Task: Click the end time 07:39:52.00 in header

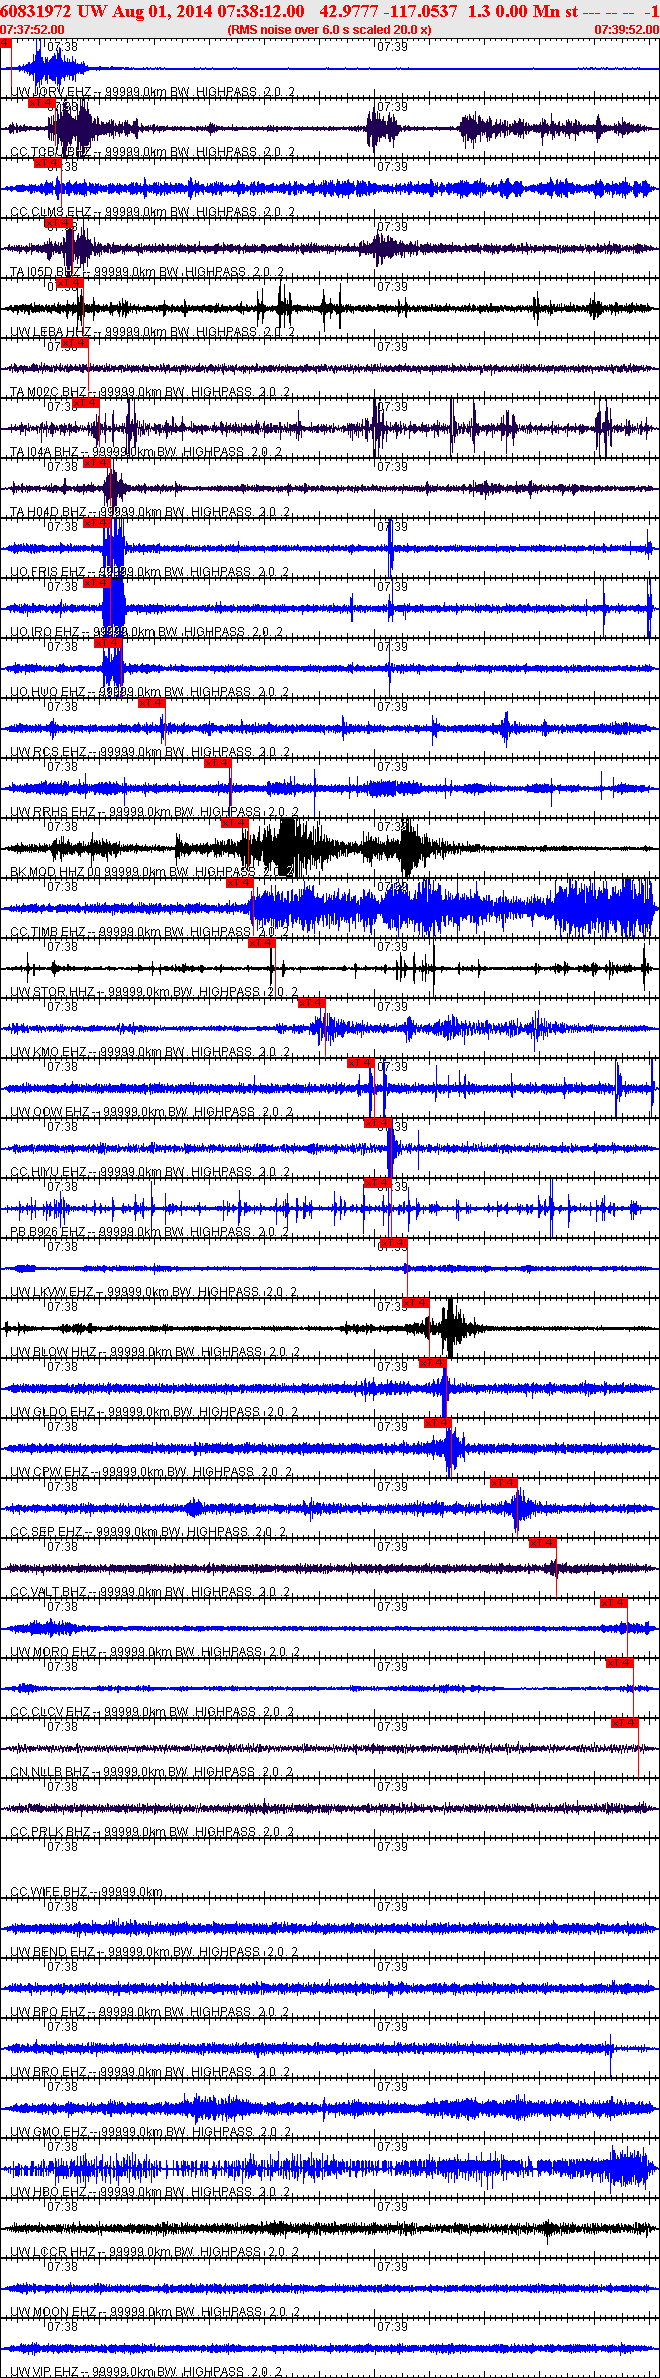Action: (627, 30)
